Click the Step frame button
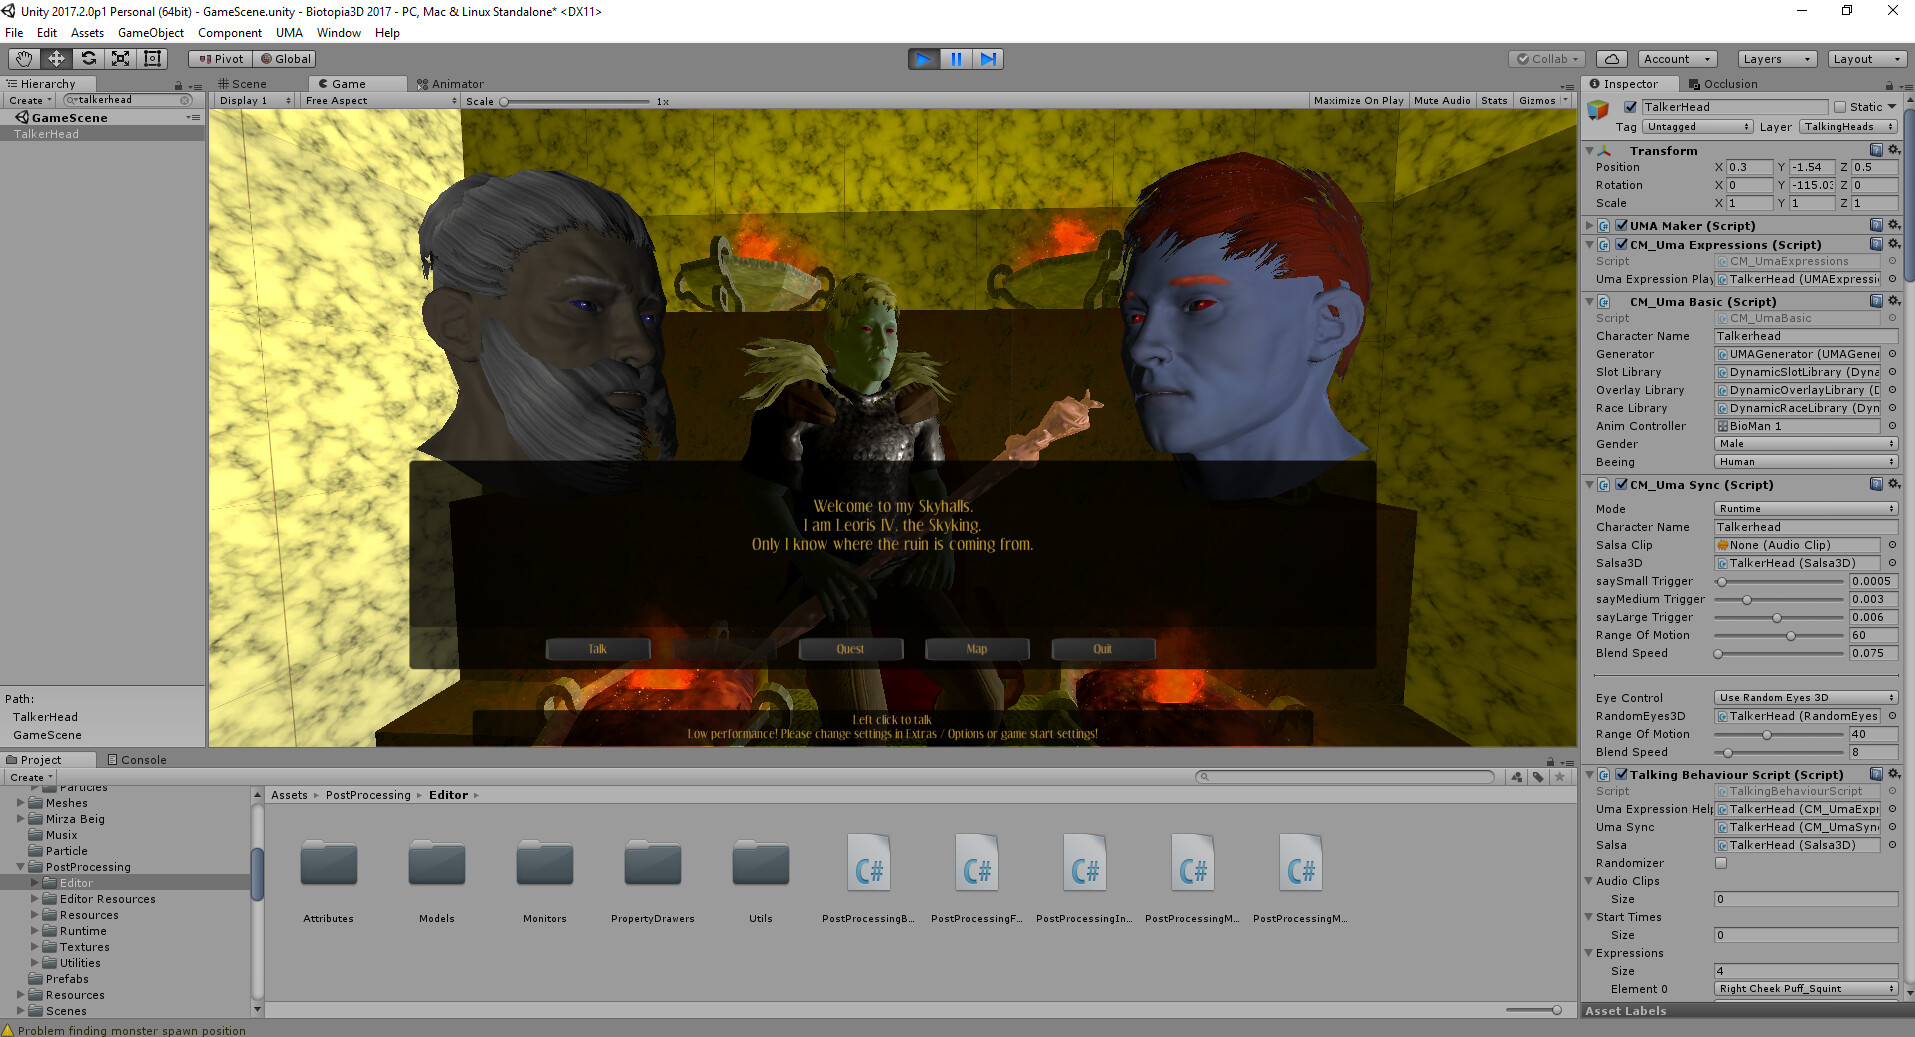The width and height of the screenshot is (1915, 1037). 988,59
